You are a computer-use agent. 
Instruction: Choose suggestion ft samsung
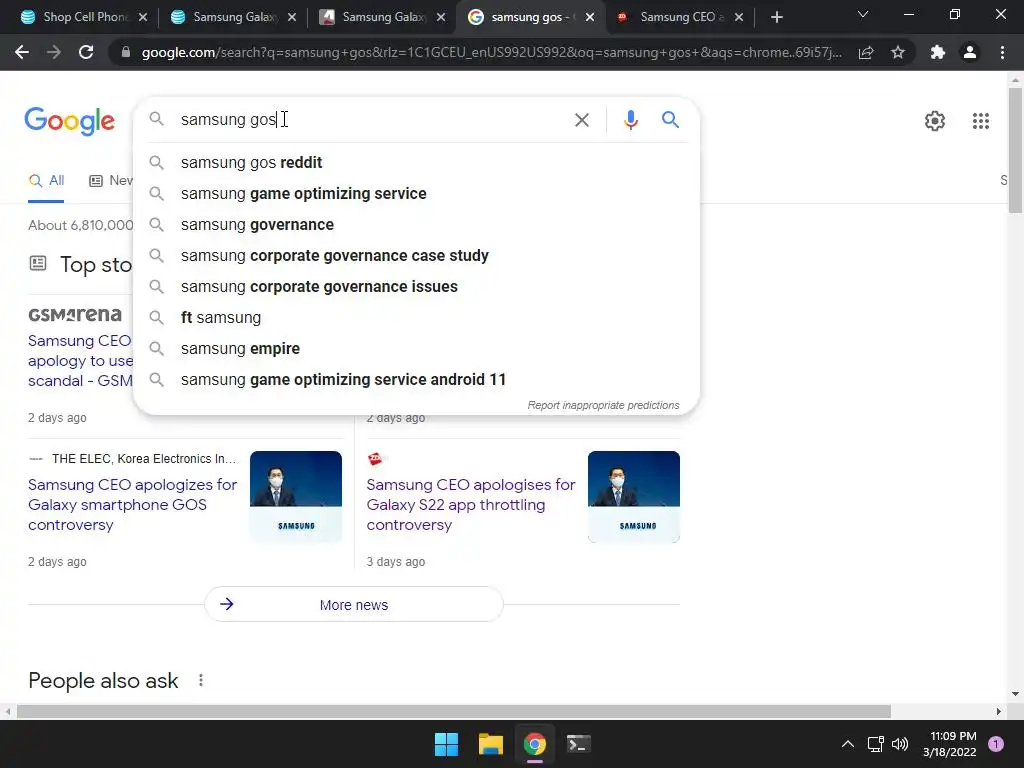[x=417, y=317]
